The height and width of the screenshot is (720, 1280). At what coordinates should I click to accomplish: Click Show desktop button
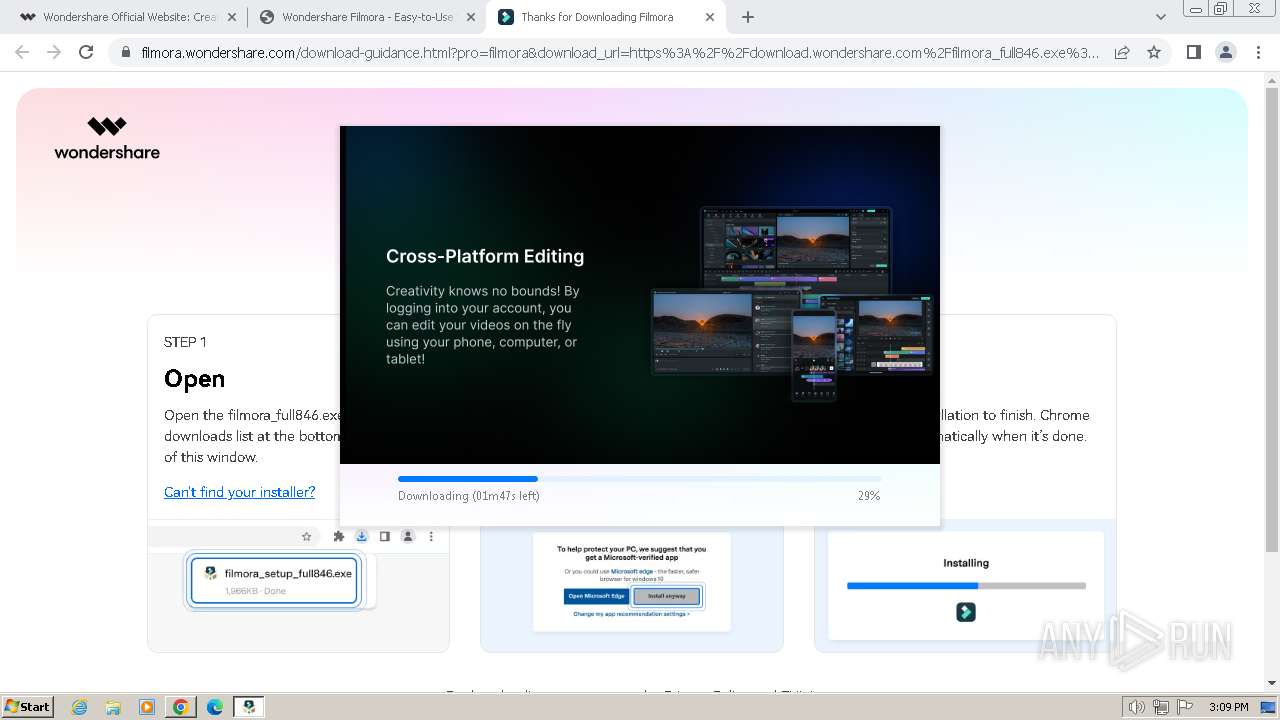[1268, 707]
